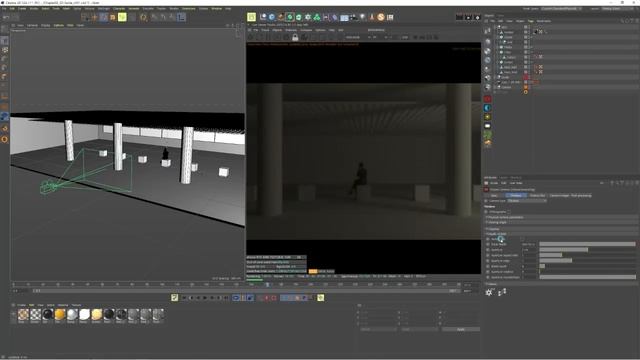Expand the topmost object in object manager tree
This screenshot has height=360, width=640.
(x=495, y=27)
